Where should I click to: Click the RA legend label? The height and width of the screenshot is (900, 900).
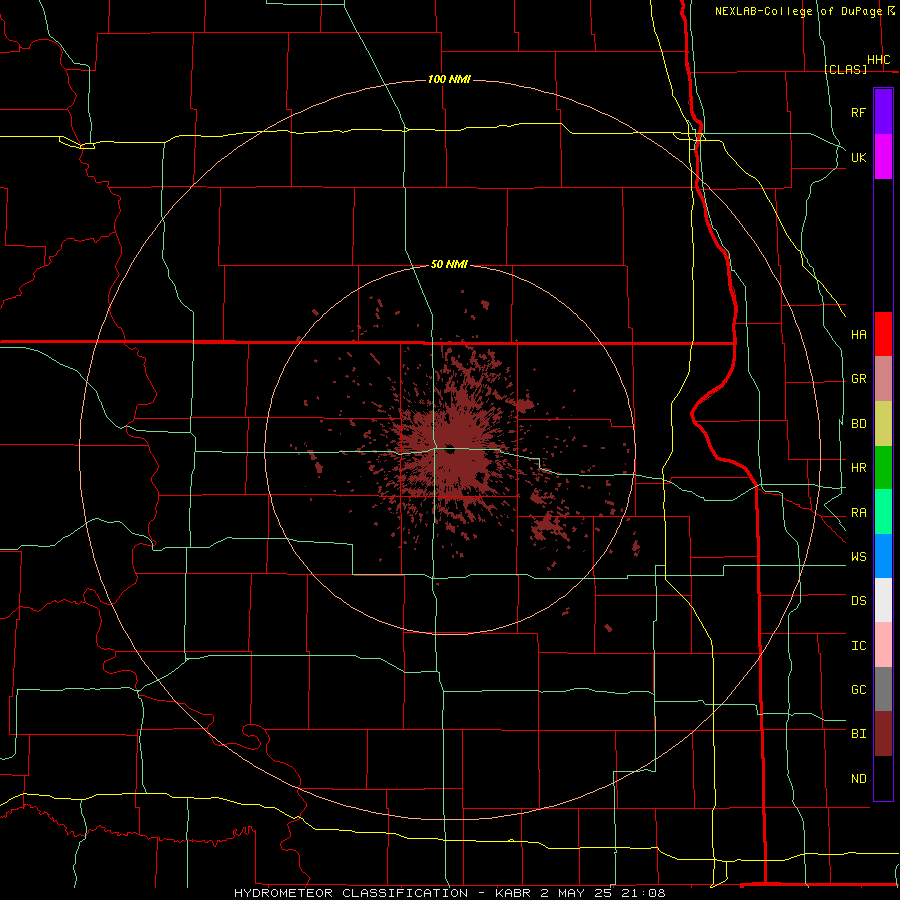858,513
